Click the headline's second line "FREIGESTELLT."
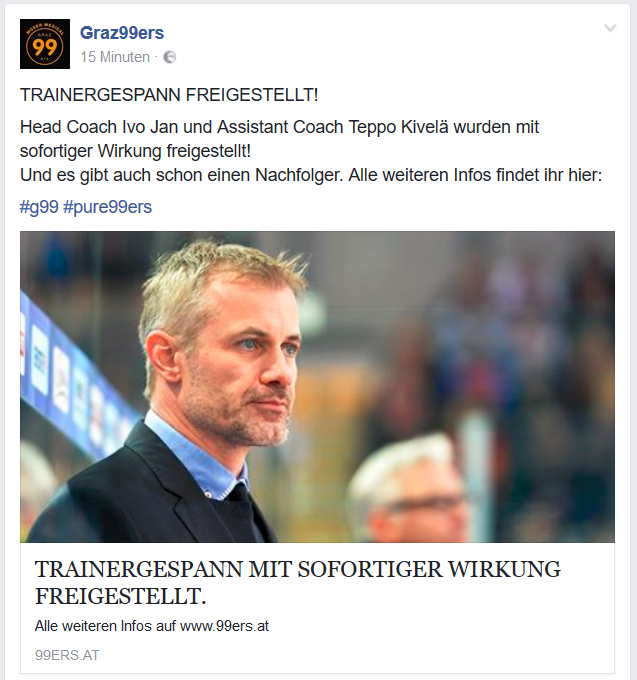The height and width of the screenshot is (680, 637). pyautogui.click(x=121, y=596)
